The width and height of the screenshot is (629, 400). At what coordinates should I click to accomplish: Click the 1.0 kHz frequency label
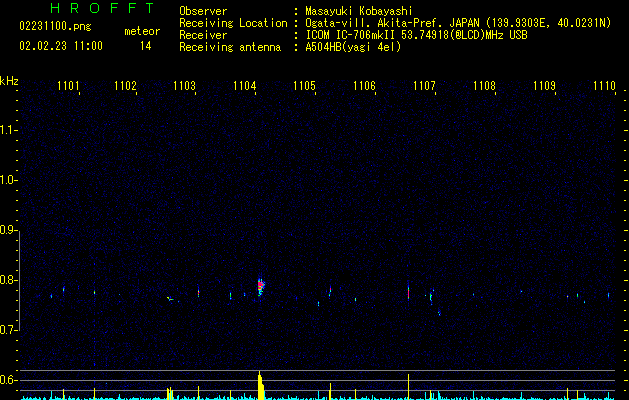pyautogui.click(x=8, y=180)
